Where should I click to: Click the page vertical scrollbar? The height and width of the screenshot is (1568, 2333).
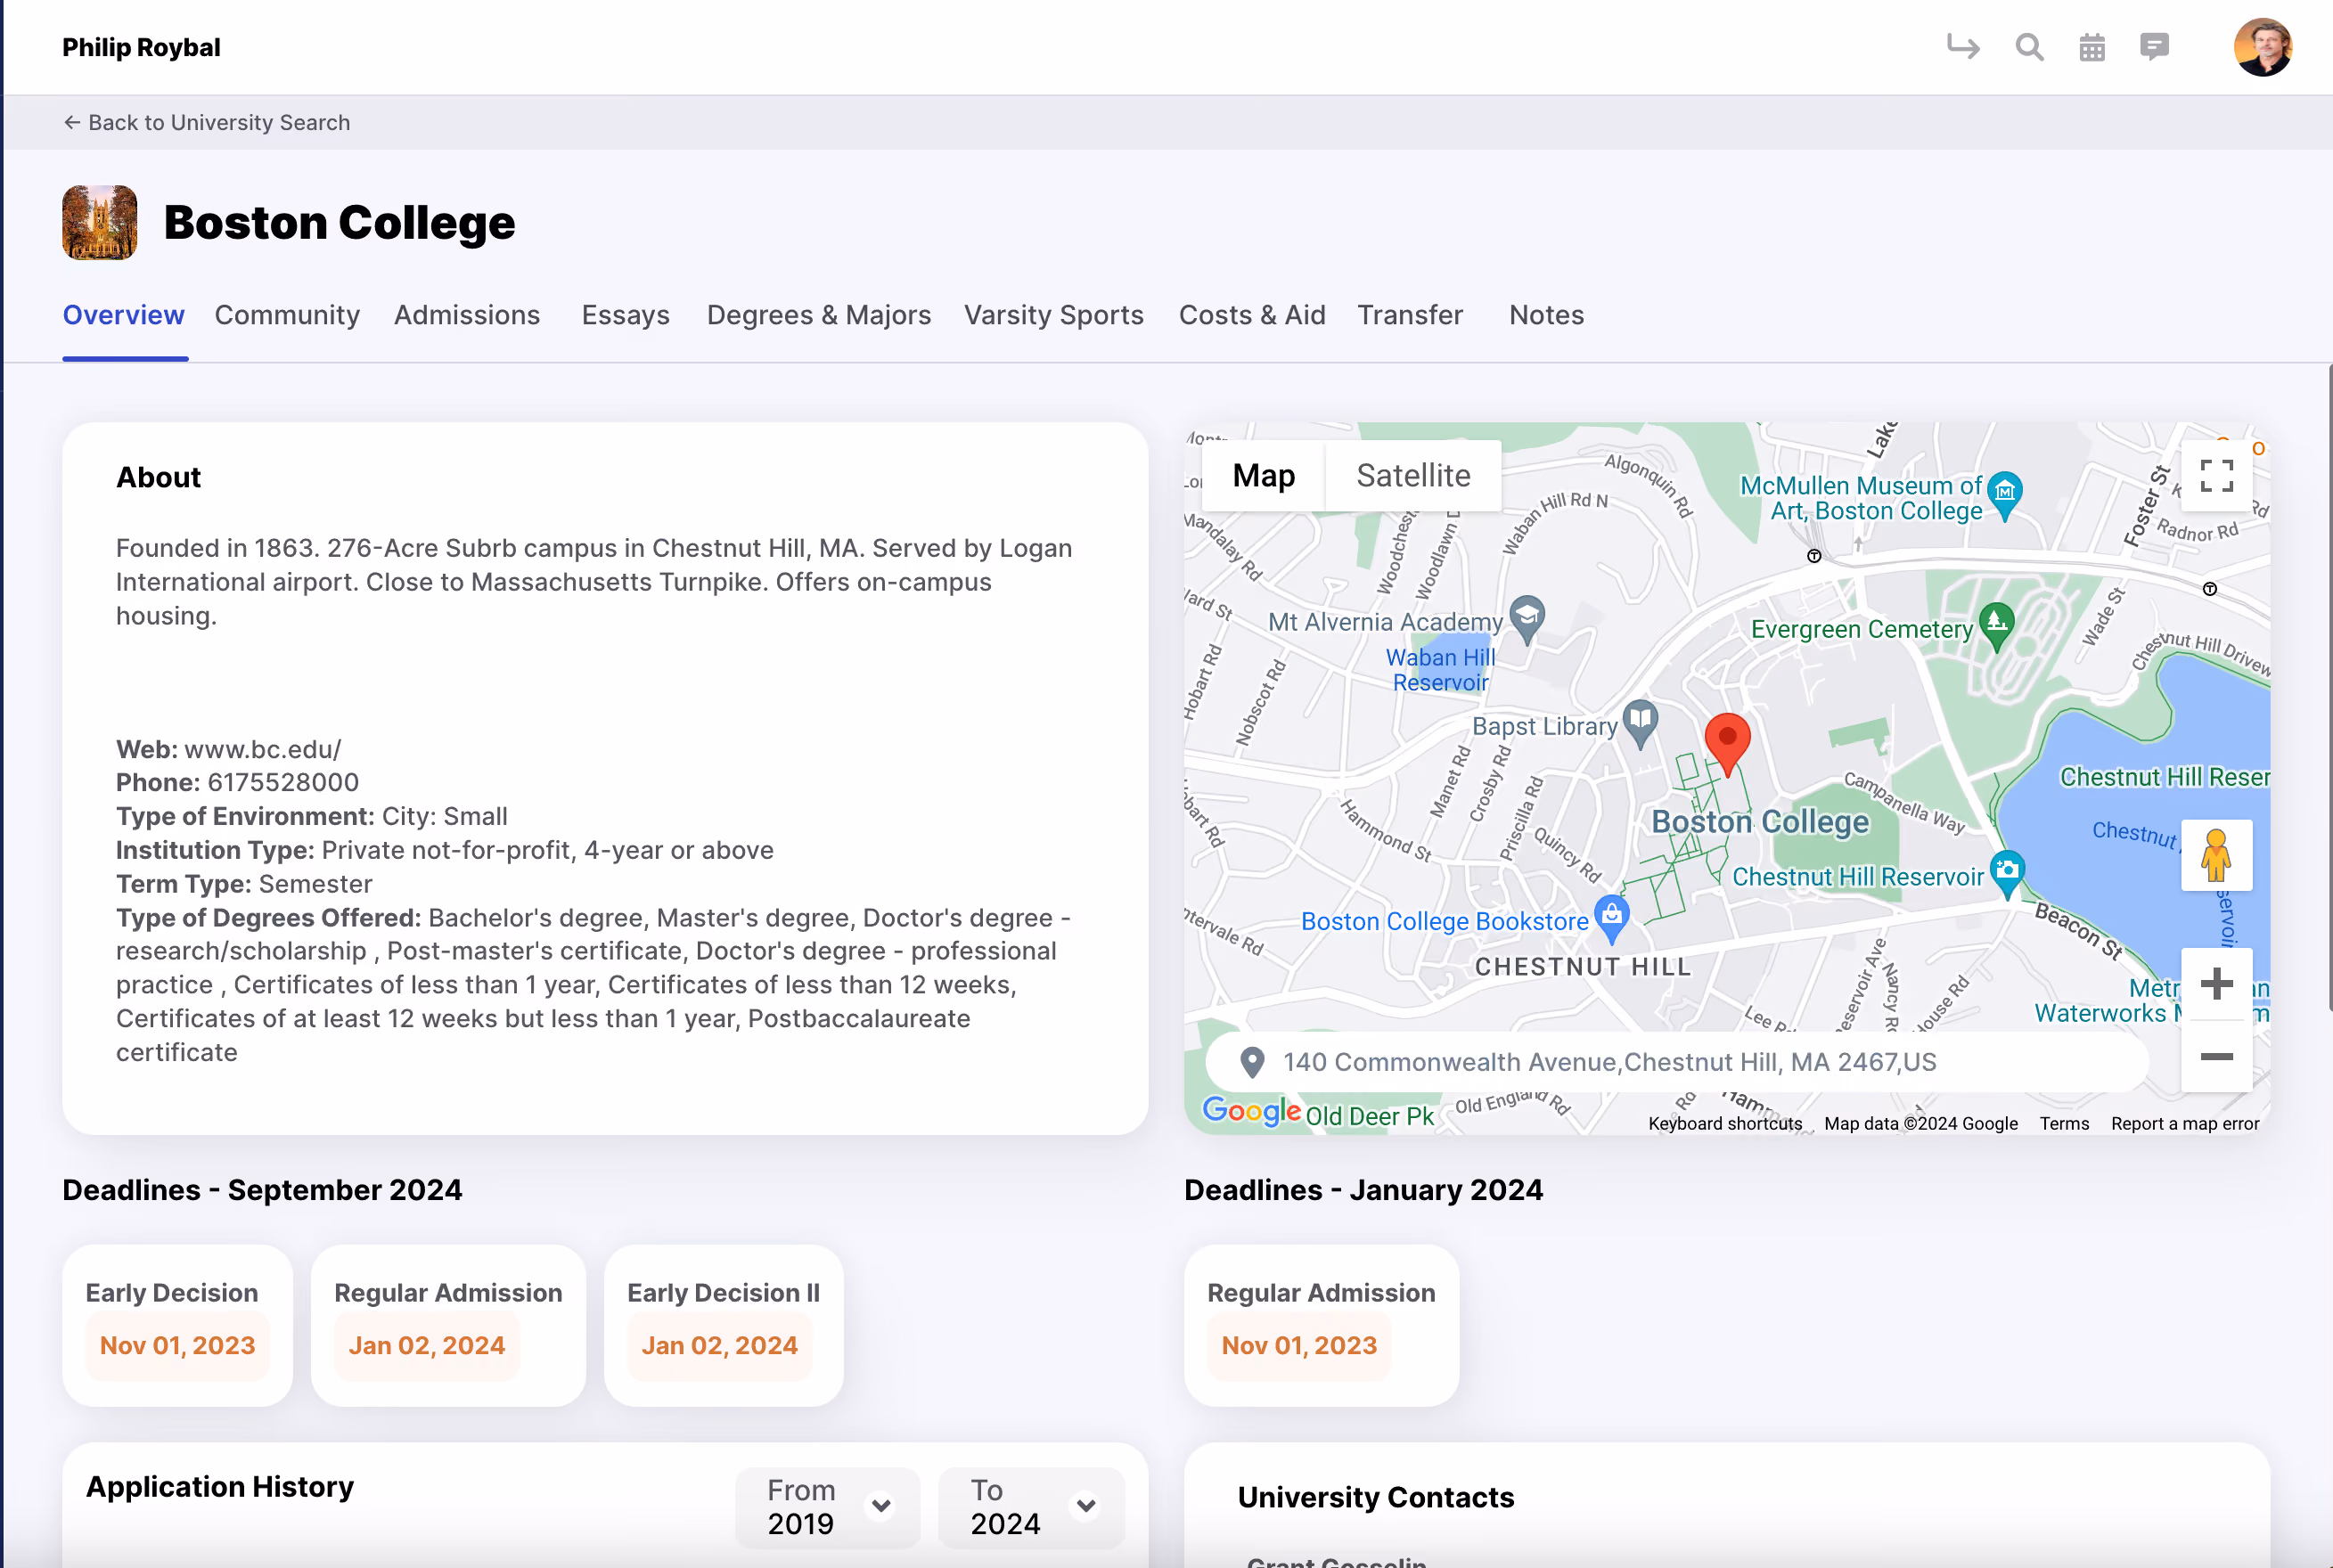2329,688
